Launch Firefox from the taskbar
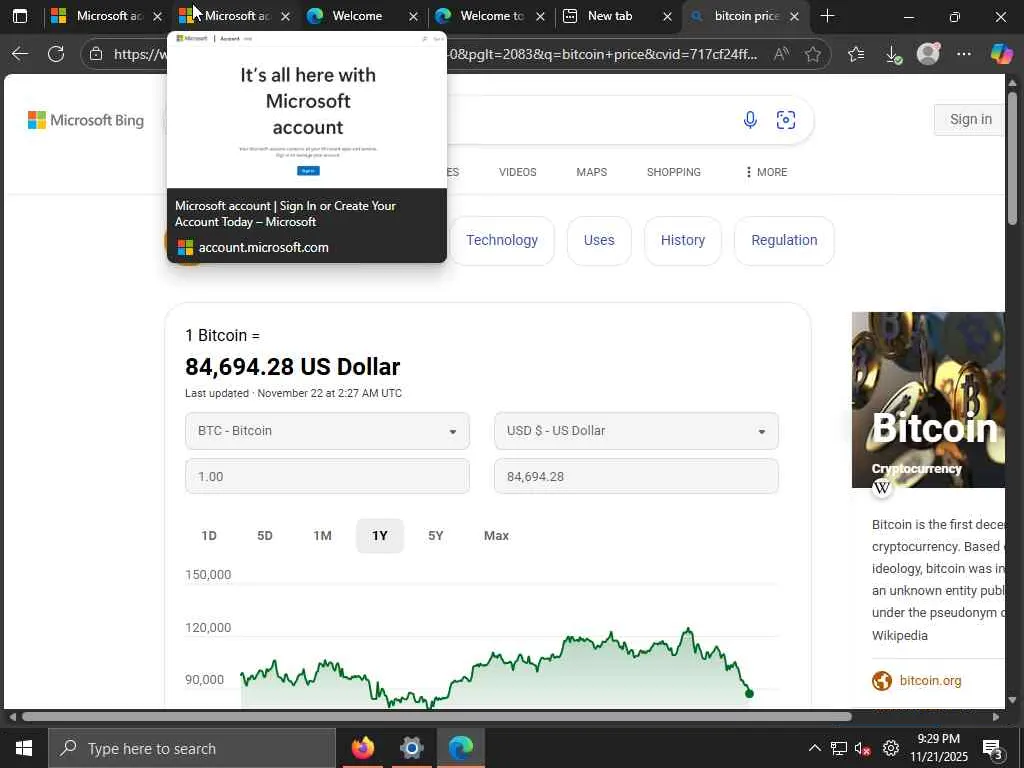 click(362, 748)
